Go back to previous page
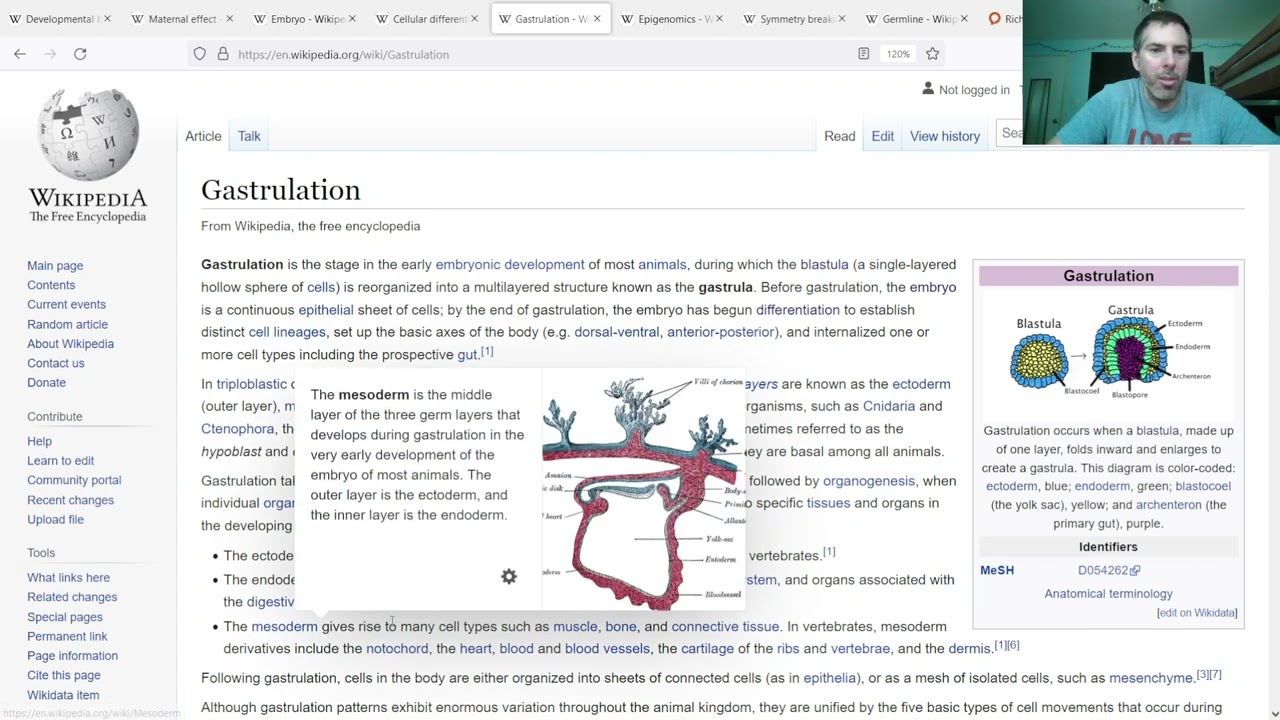Viewport: 1280px width, 720px height. tap(20, 54)
